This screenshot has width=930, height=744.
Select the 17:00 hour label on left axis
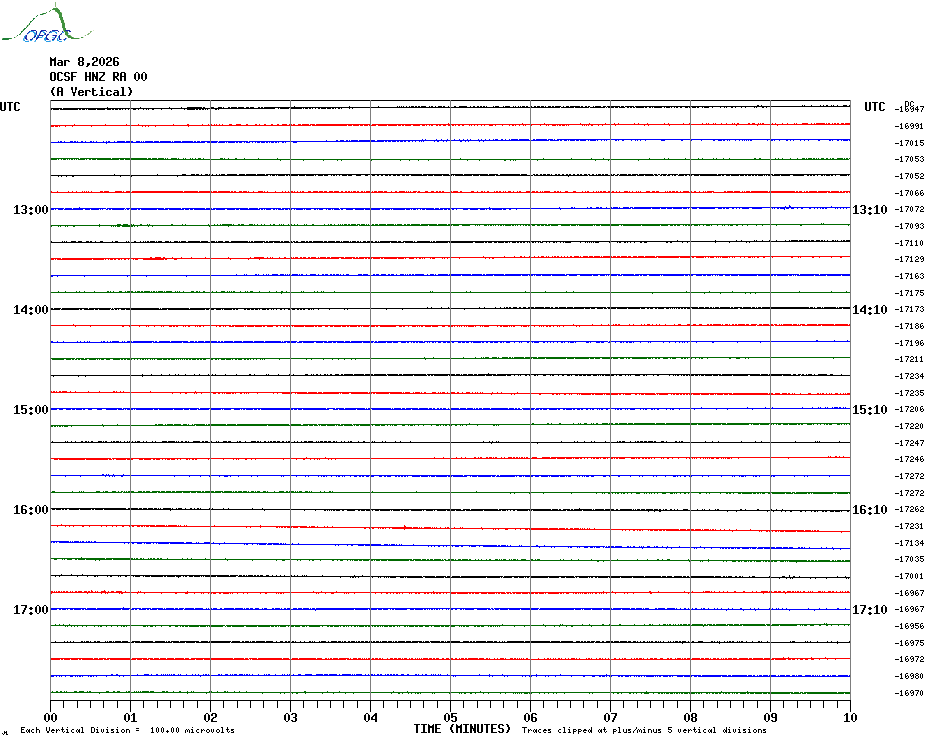pyautogui.click(x=30, y=610)
